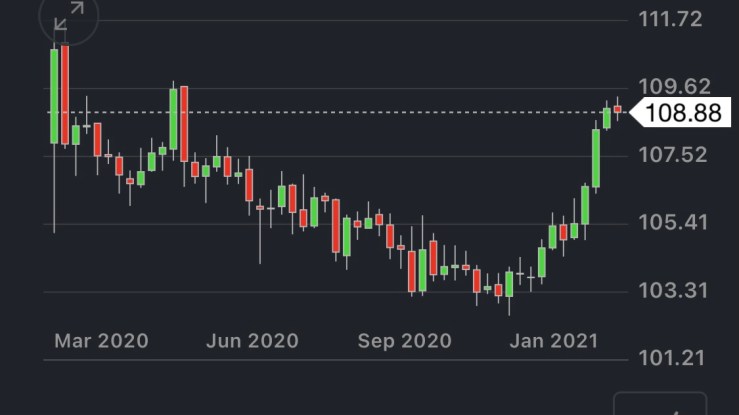Select the Mar 2020 date label

pyautogui.click(x=101, y=340)
